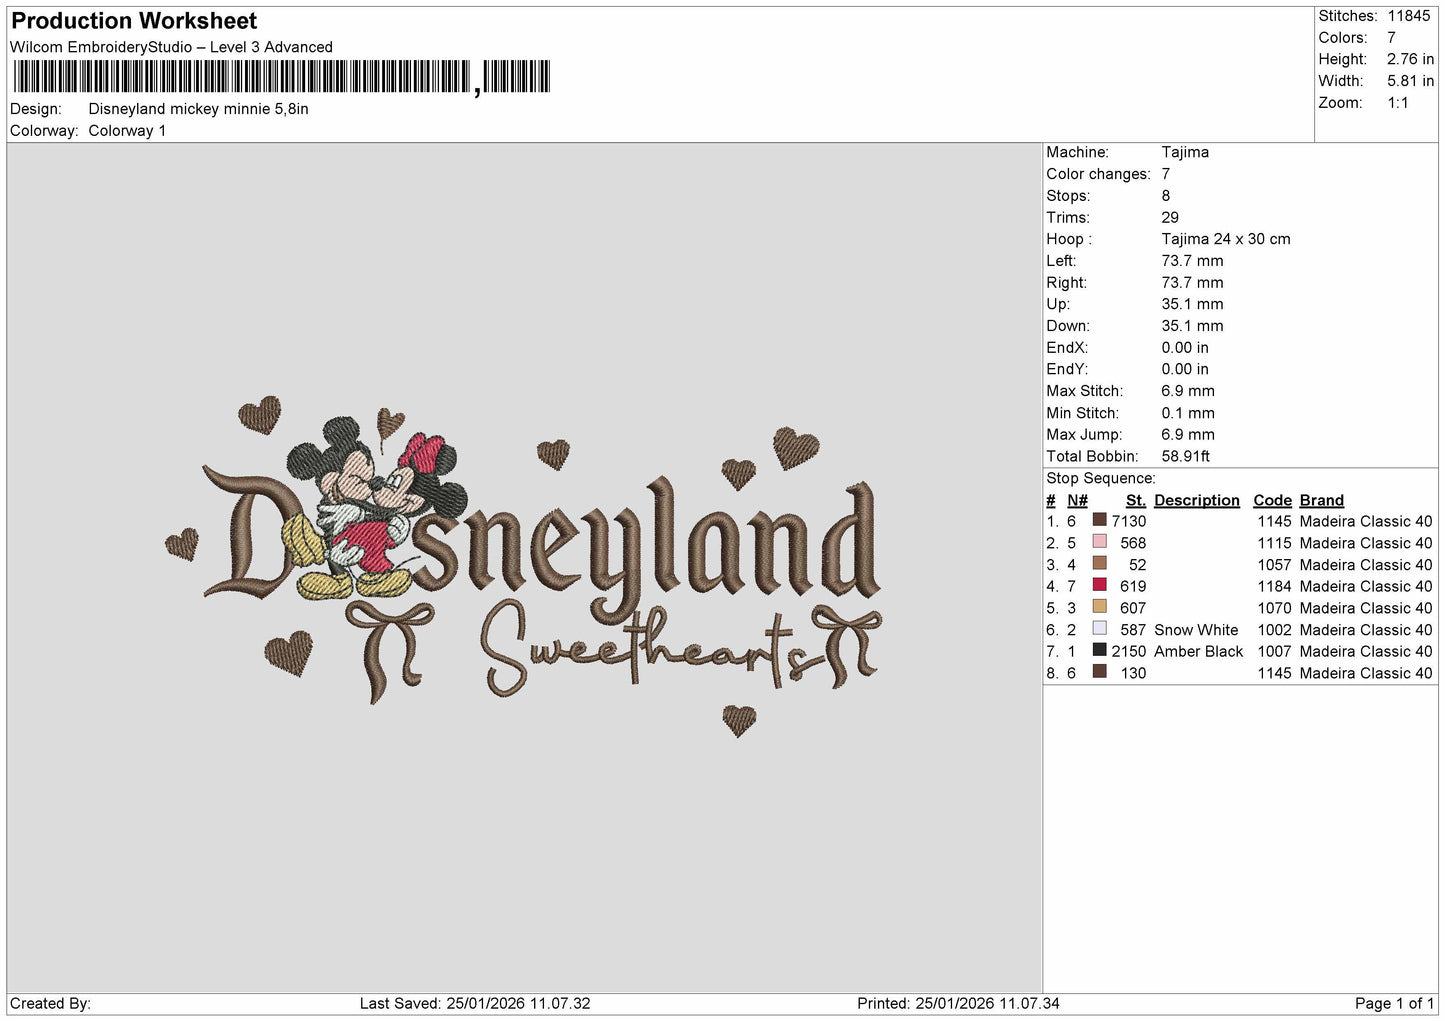The height and width of the screenshot is (1021, 1445).
Task: Click the brown swatch for stop 1
Action: [x=1100, y=520]
